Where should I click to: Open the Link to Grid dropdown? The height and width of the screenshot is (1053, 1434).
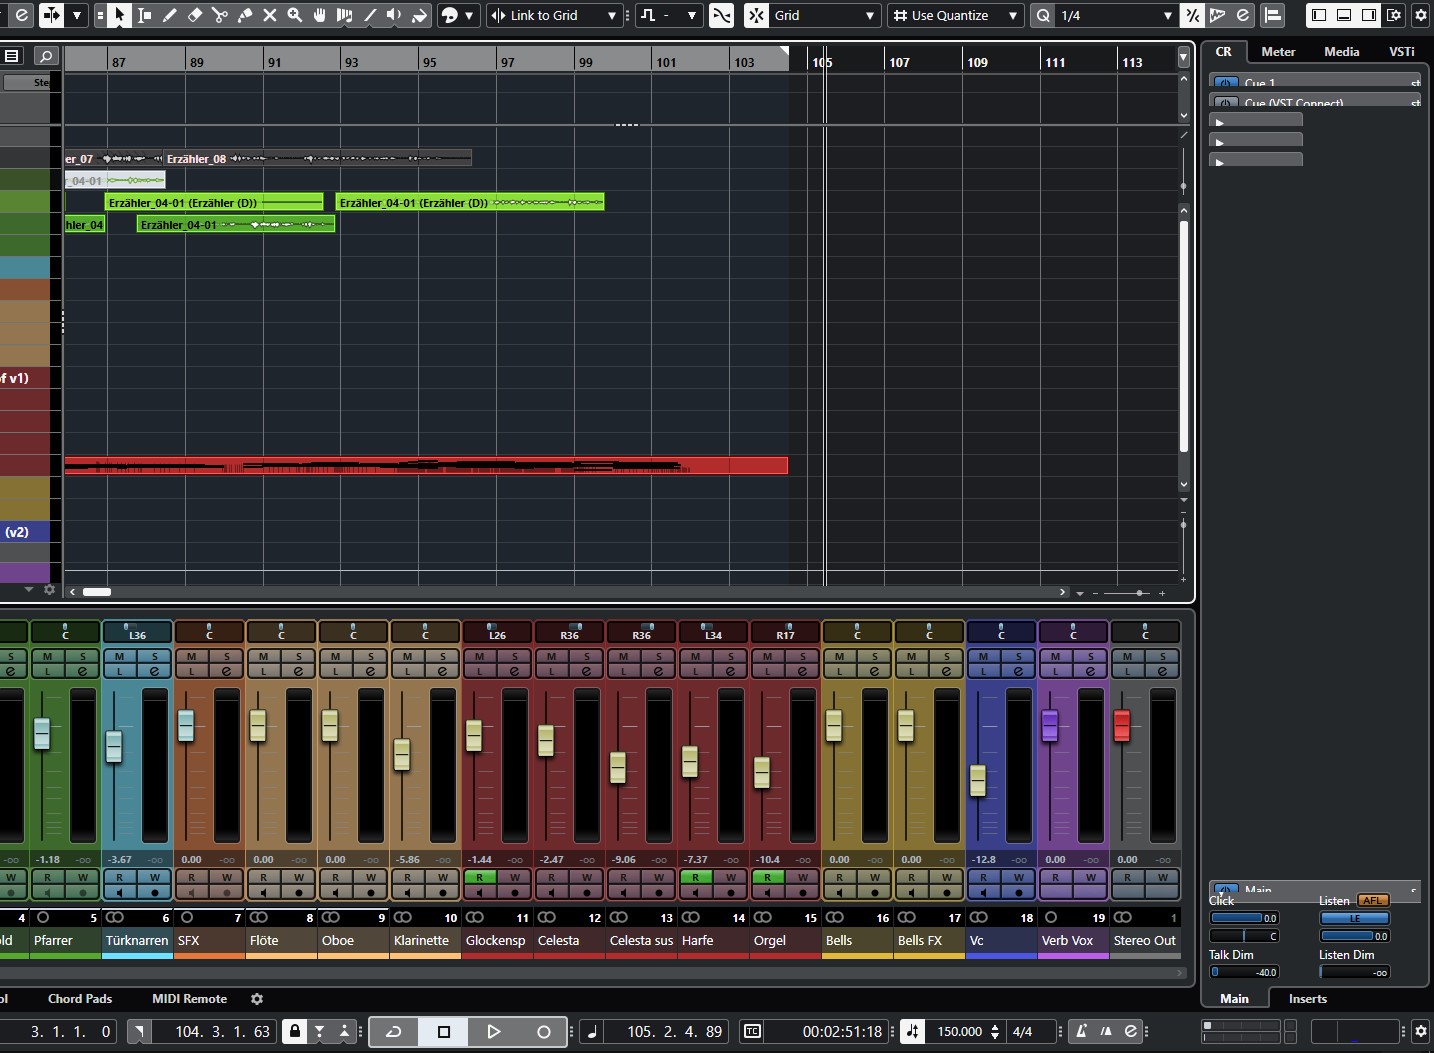coord(555,15)
